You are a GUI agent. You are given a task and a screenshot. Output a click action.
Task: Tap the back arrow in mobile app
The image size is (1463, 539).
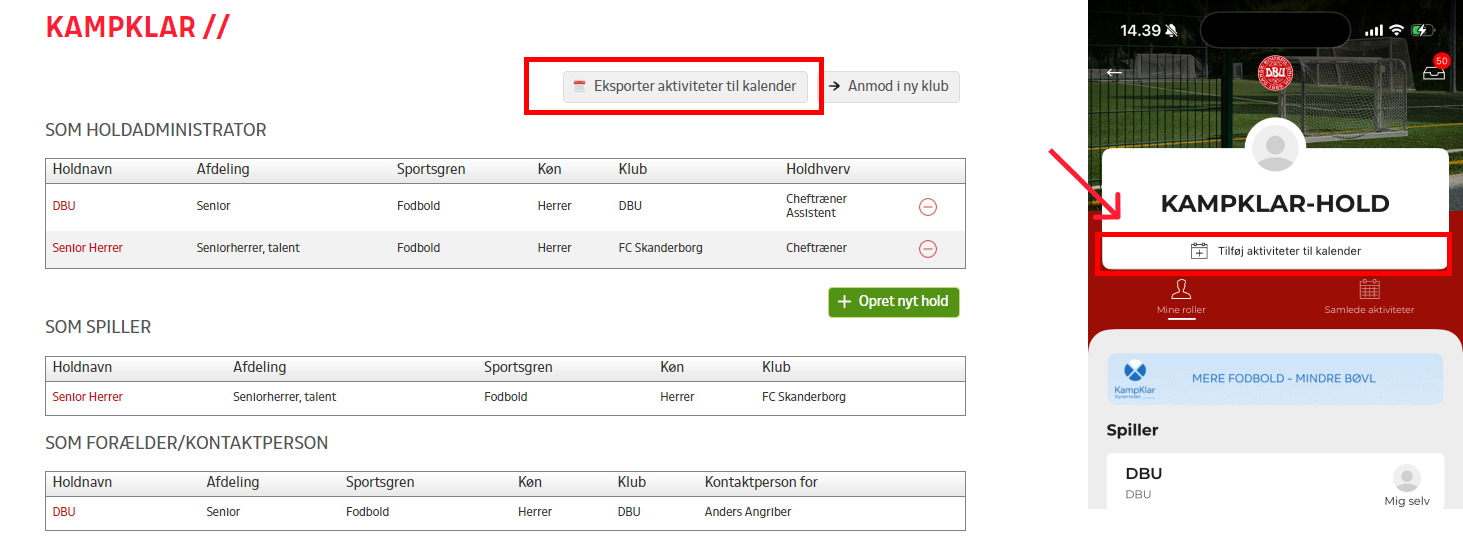tap(1114, 73)
